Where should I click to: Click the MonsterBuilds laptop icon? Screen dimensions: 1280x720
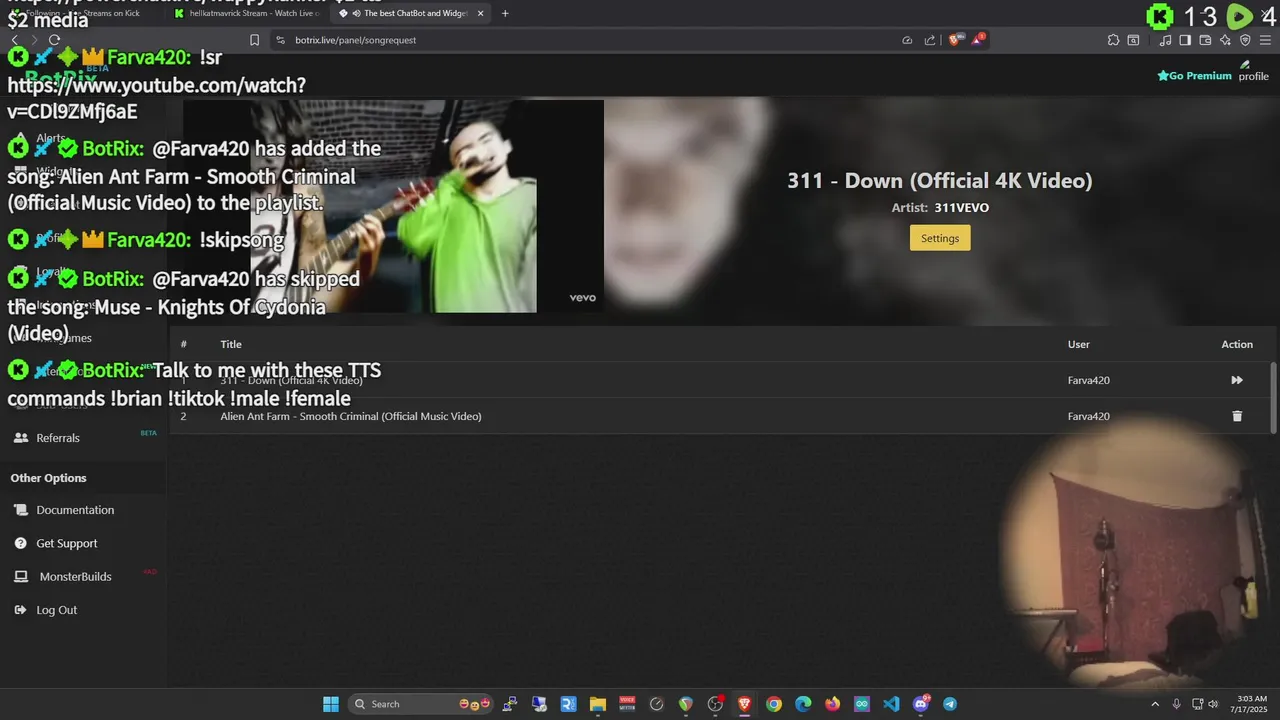click(20, 577)
